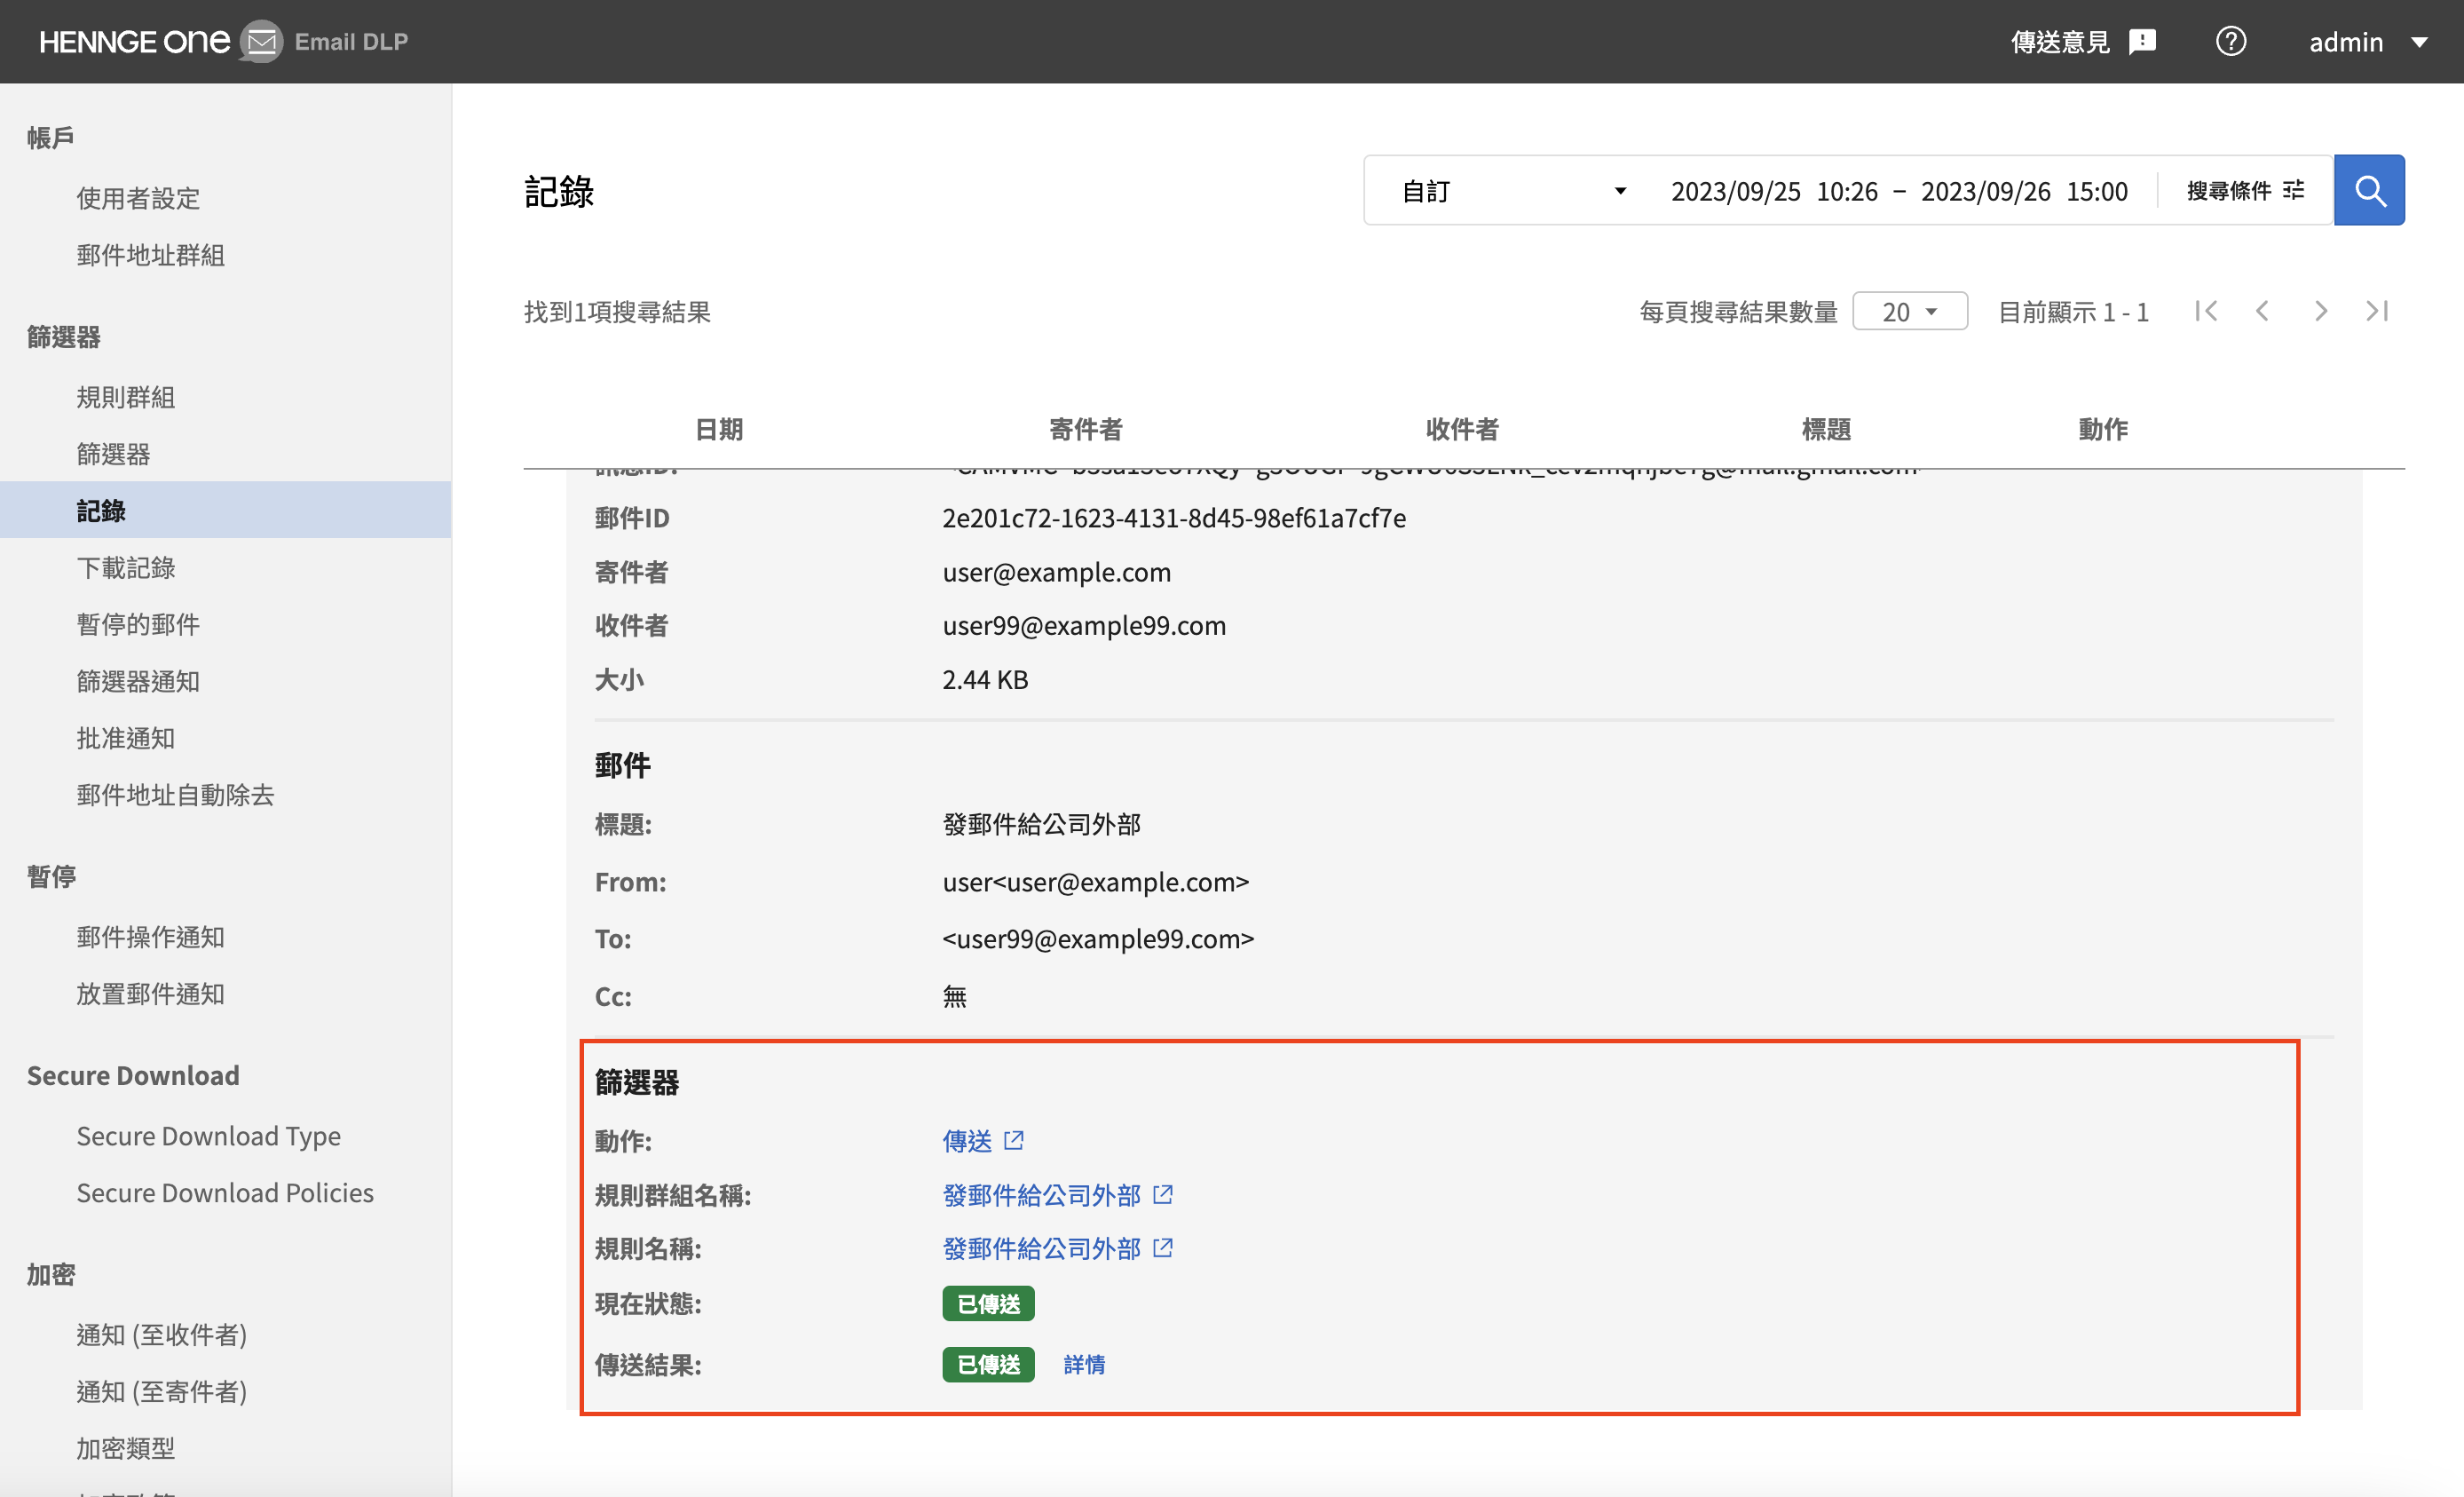Click the To value <user99@example99.com>
Screen dimensions: 2464x1497
click(1098, 938)
